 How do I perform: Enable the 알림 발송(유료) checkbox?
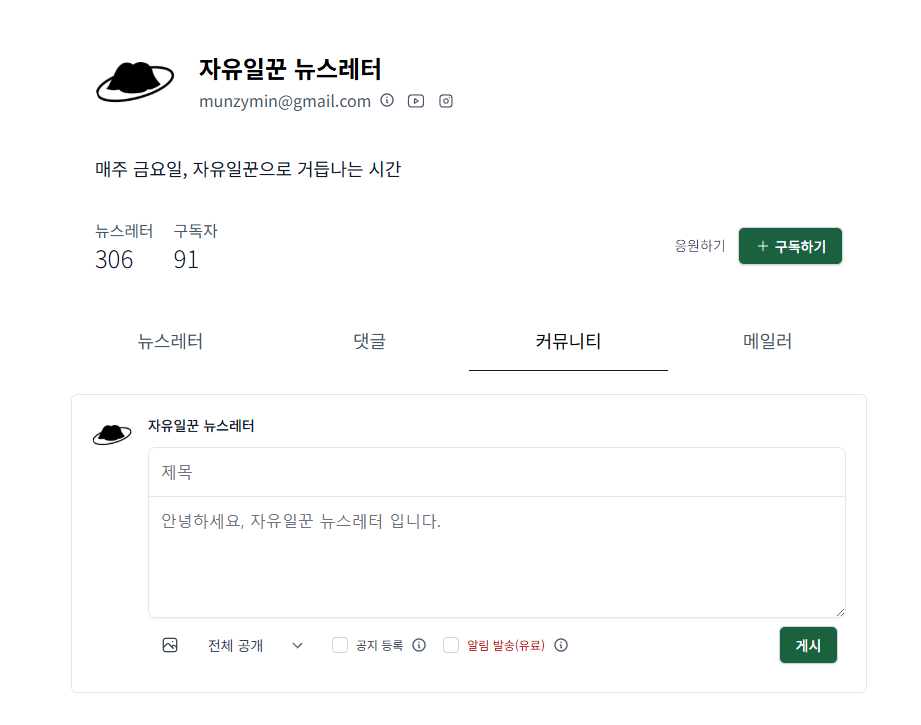(450, 645)
